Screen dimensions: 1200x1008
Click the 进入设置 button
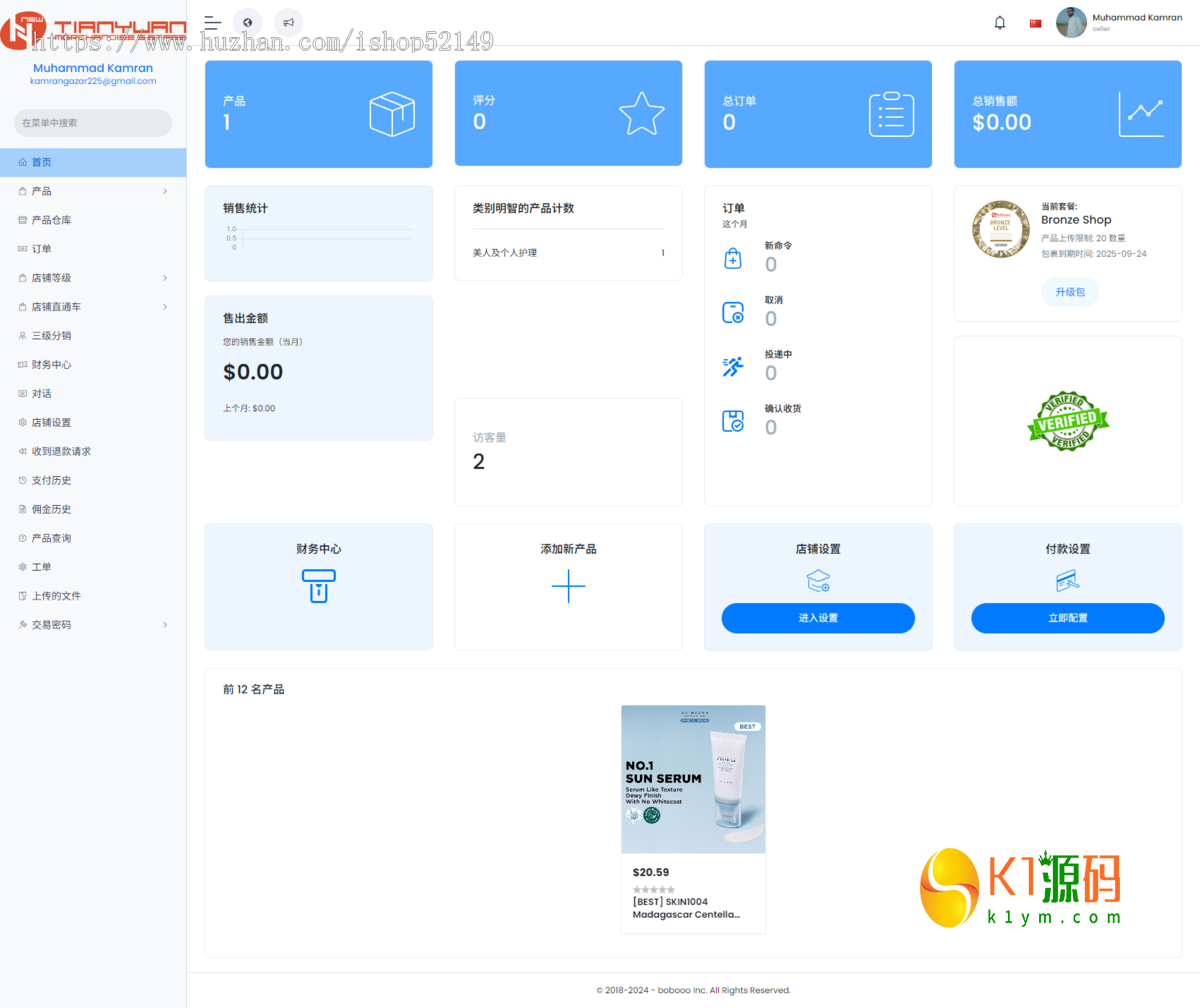coord(818,618)
